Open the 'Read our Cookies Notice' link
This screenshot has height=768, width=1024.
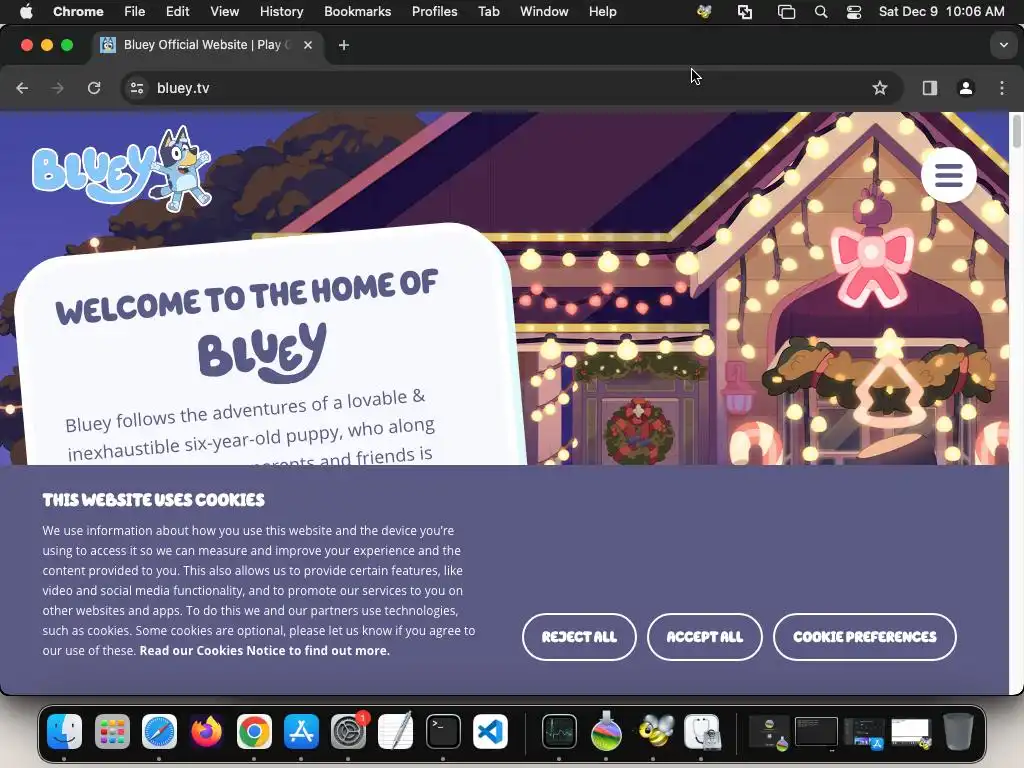pos(264,650)
